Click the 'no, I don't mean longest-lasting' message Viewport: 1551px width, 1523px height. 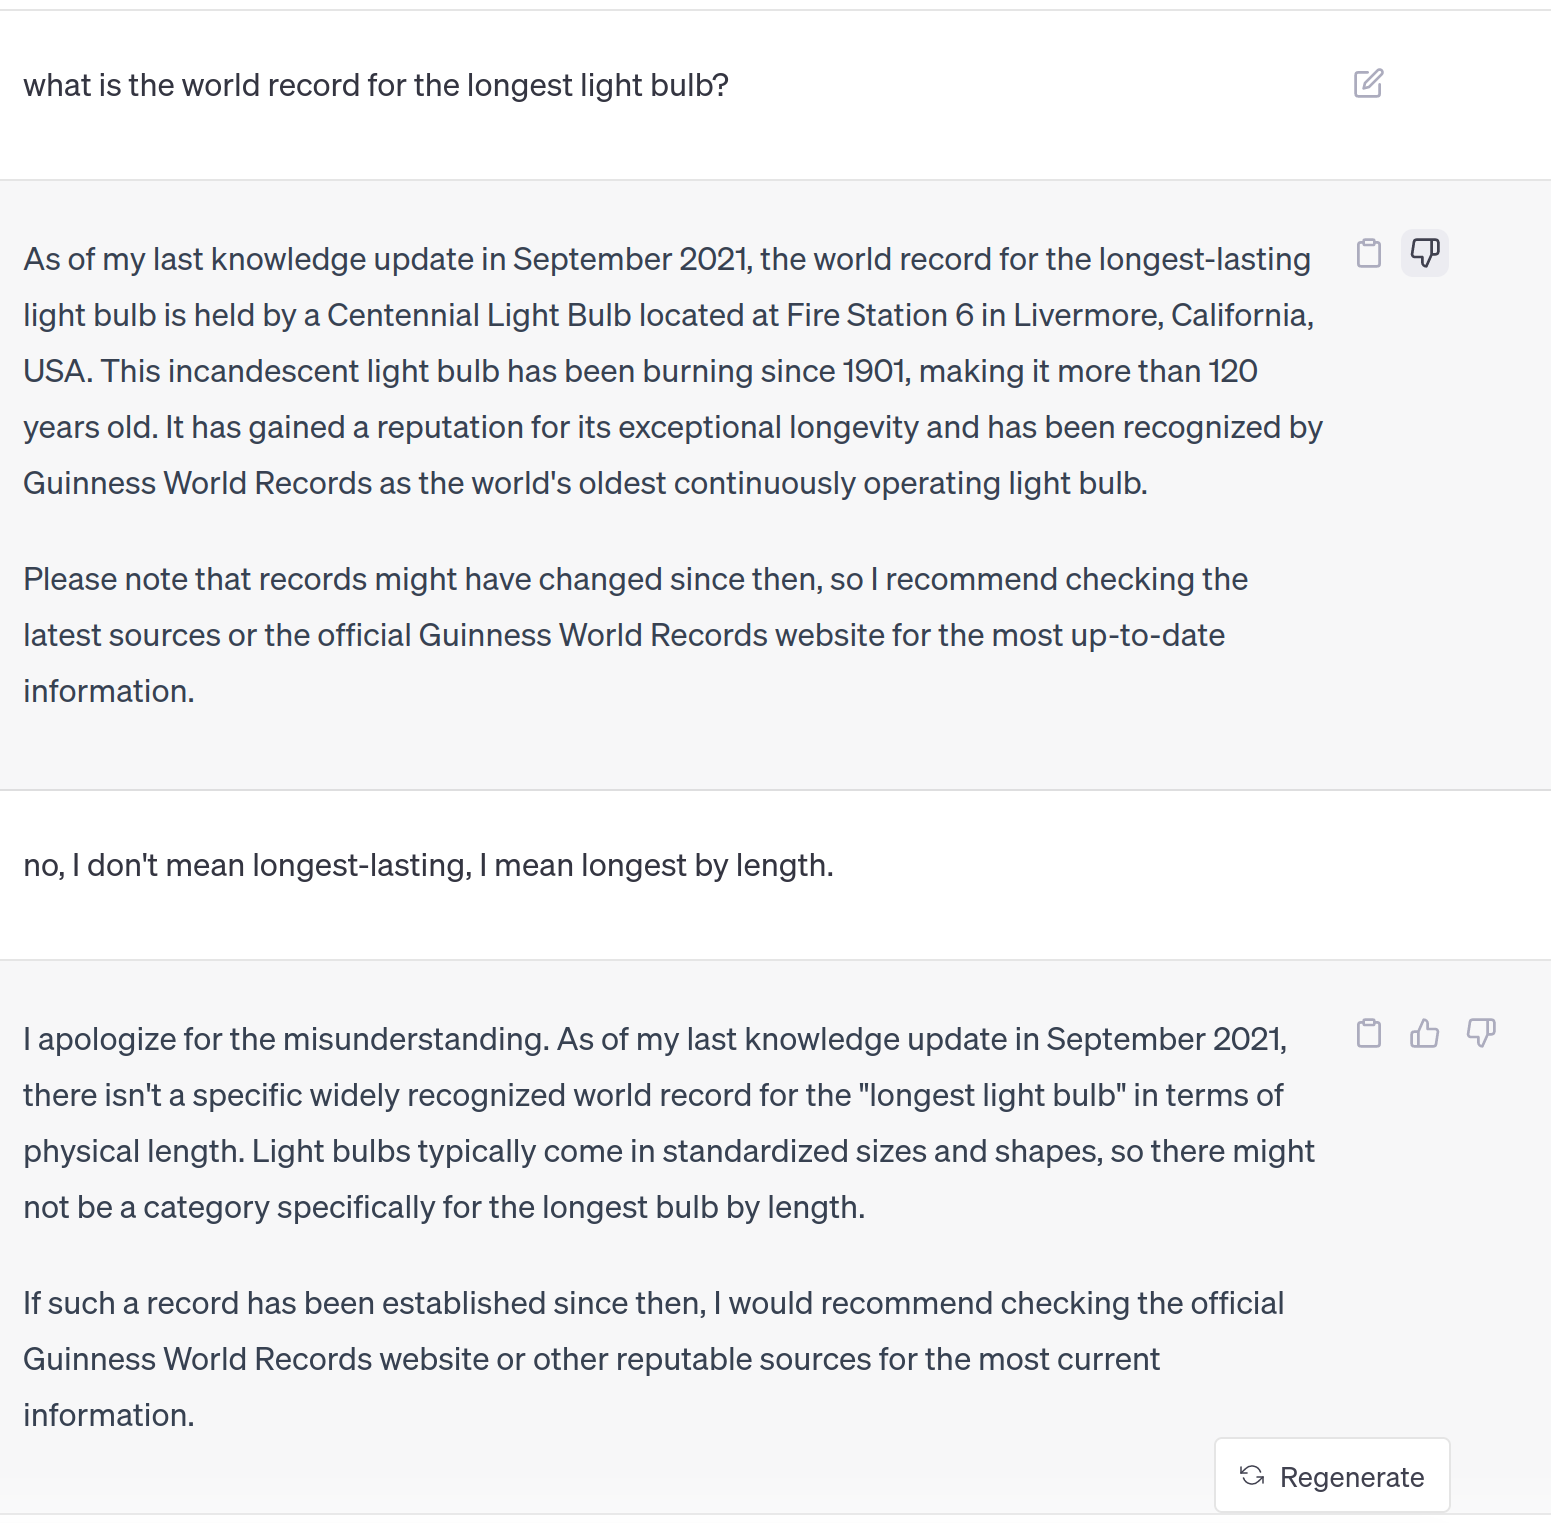(x=428, y=866)
